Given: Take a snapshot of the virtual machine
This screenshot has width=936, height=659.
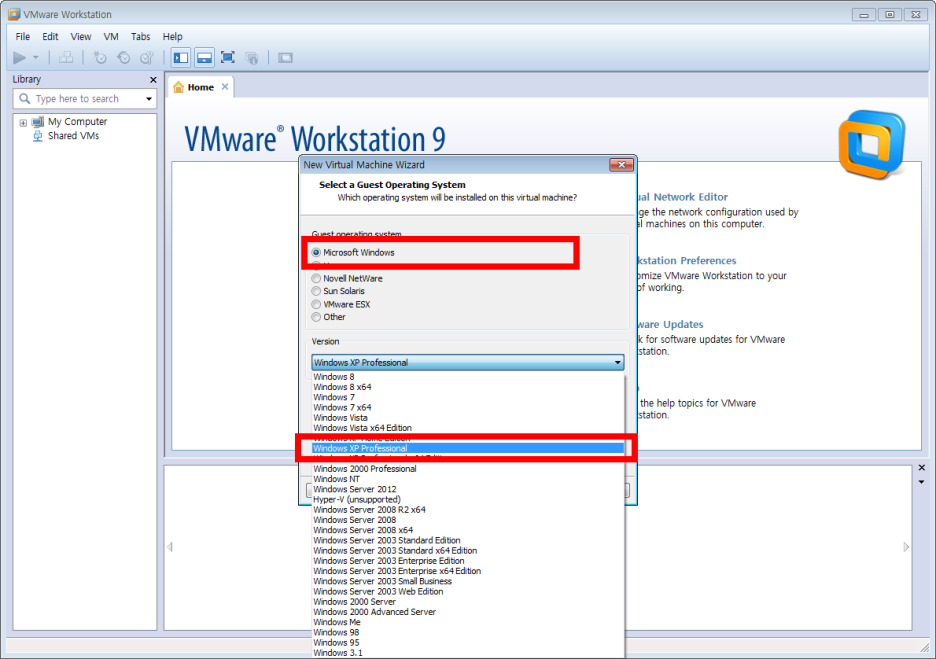Looking at the screenshot, I should click(x=100, y=57).
